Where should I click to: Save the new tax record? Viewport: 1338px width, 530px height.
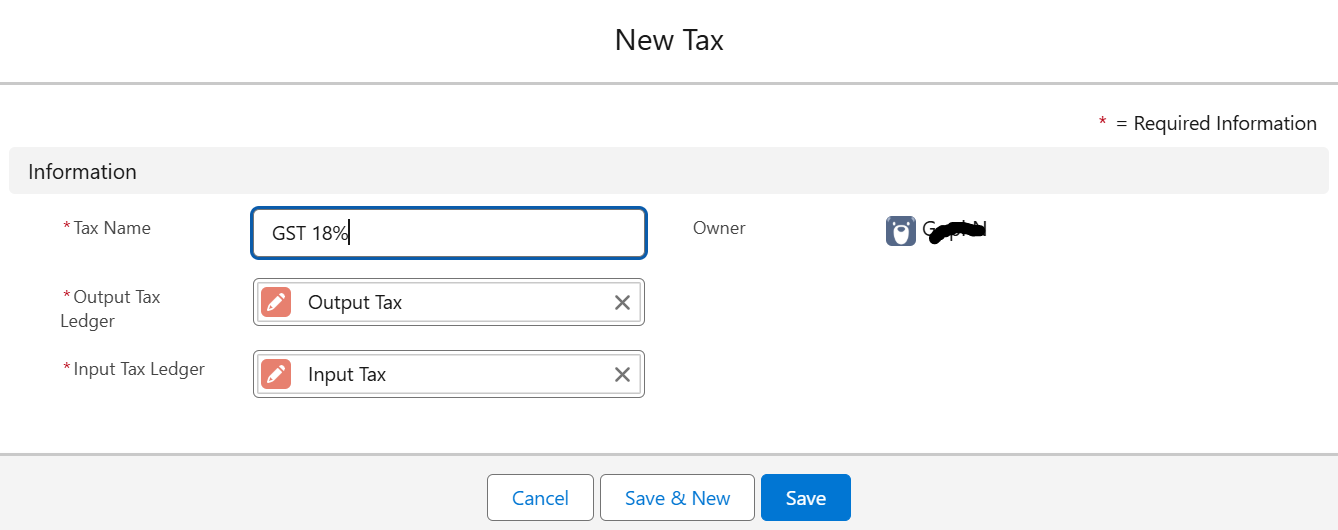(805, 498)
